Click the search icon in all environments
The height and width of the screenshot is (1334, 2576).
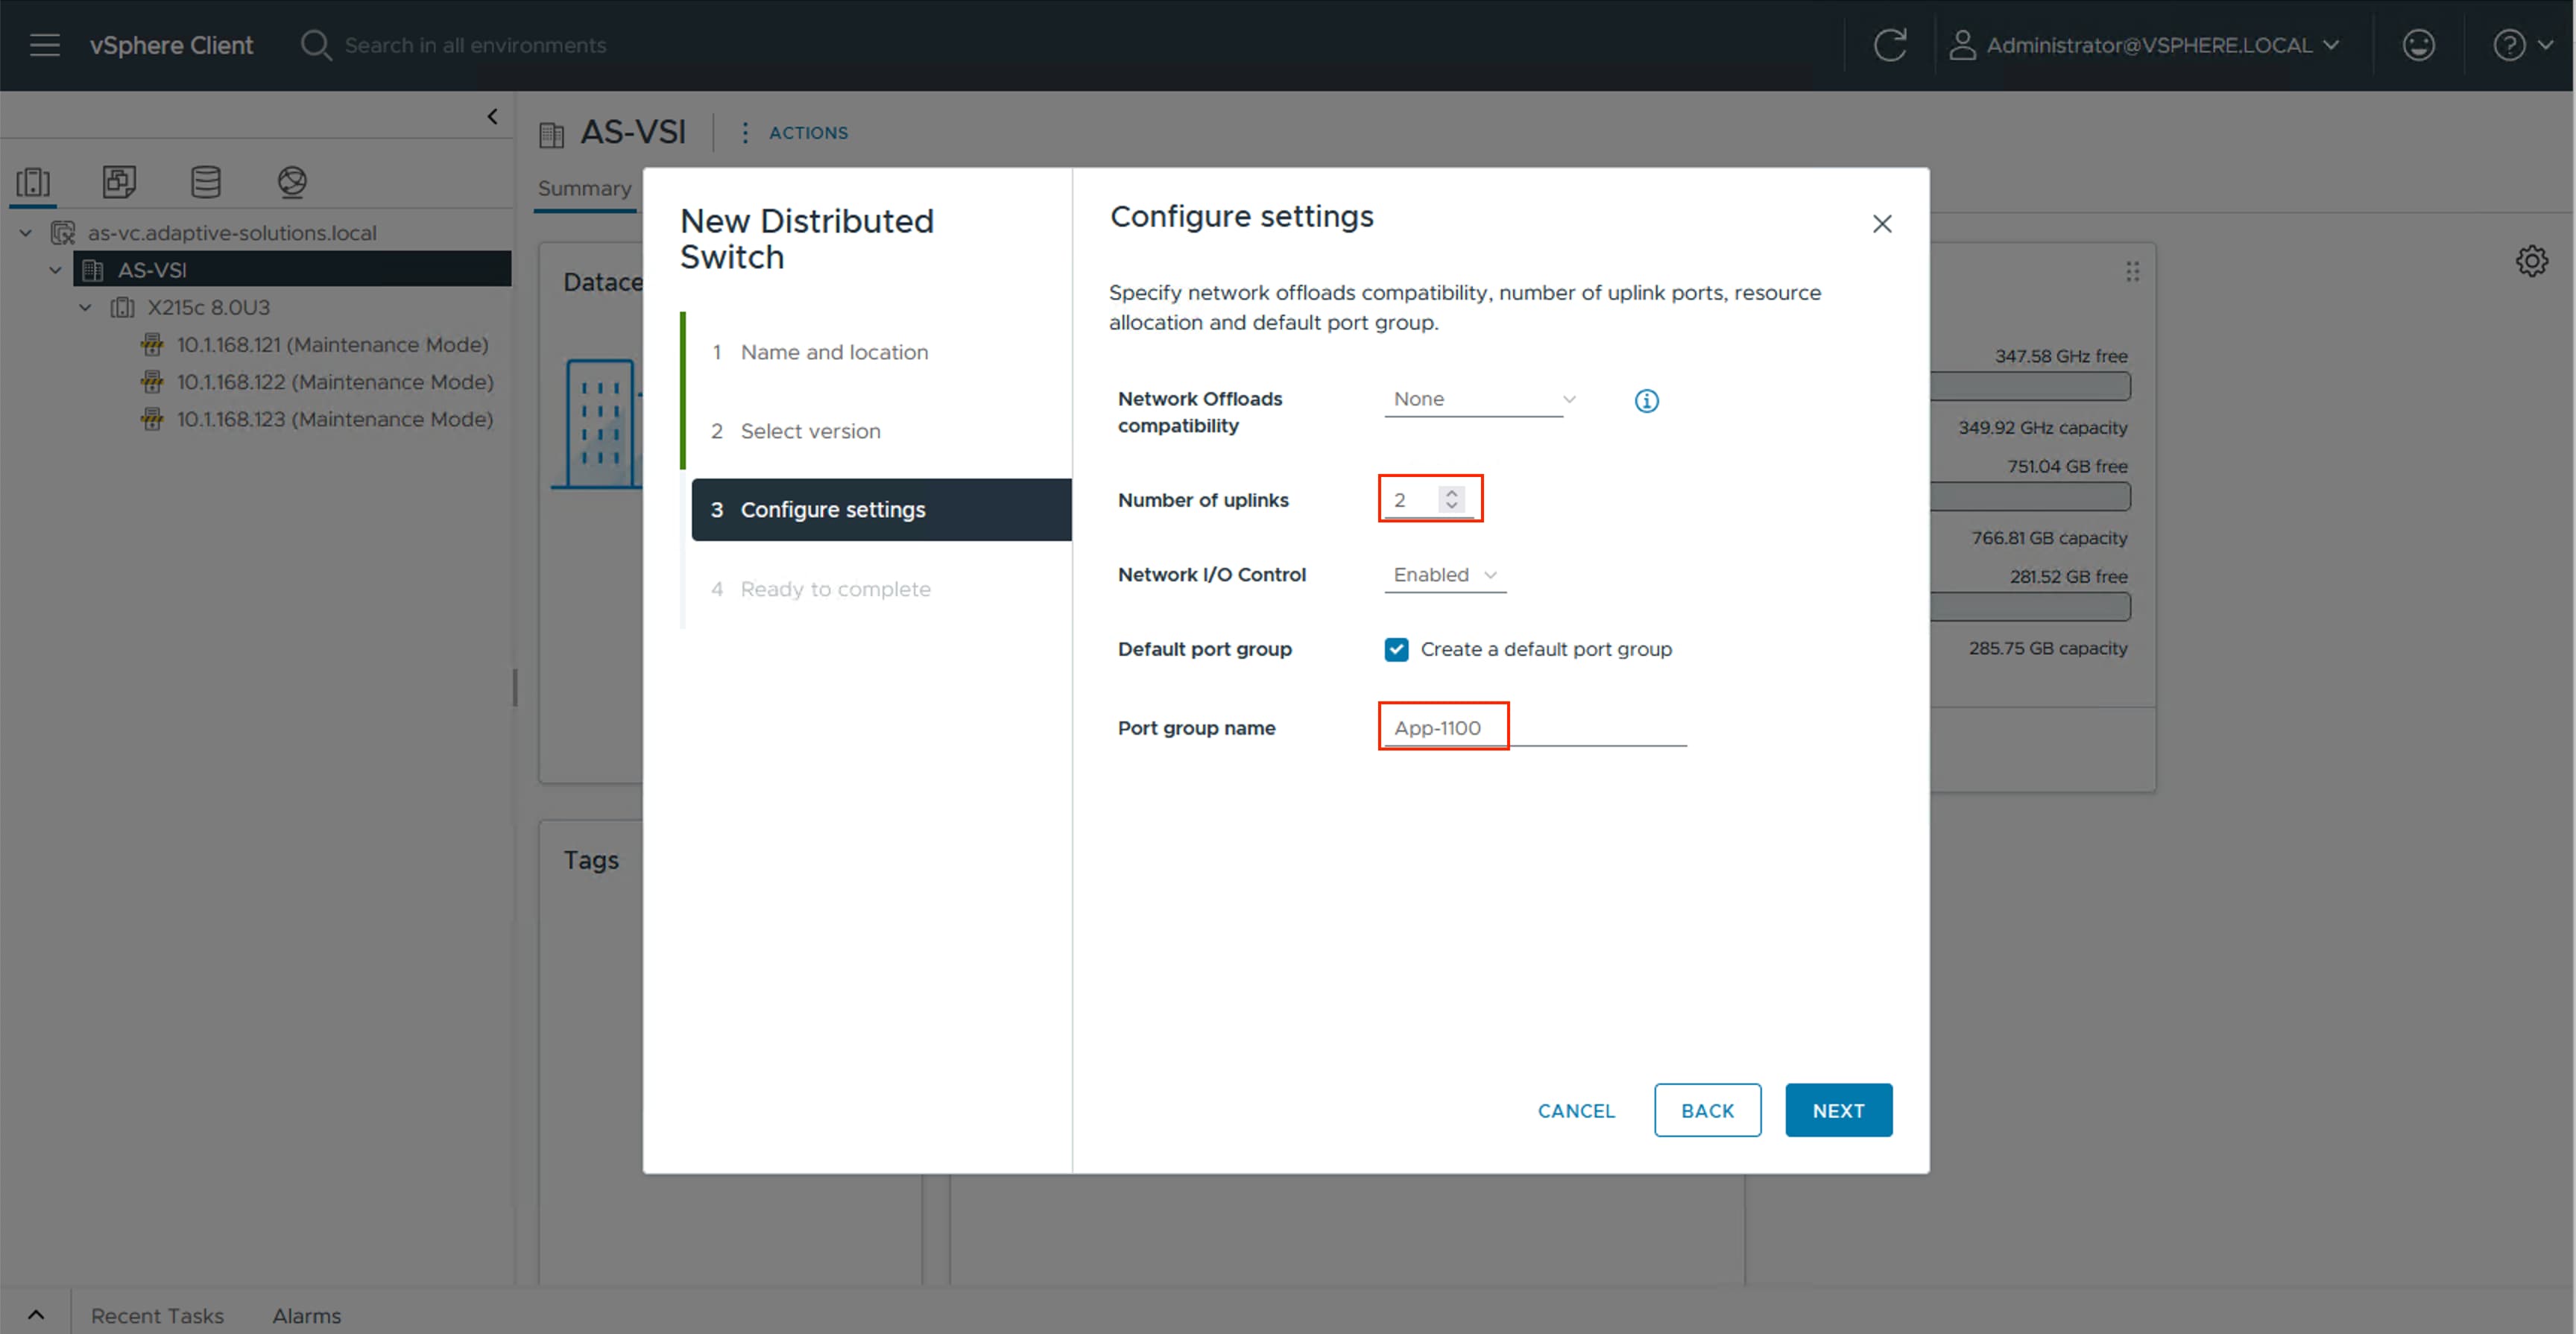(315, 45)
